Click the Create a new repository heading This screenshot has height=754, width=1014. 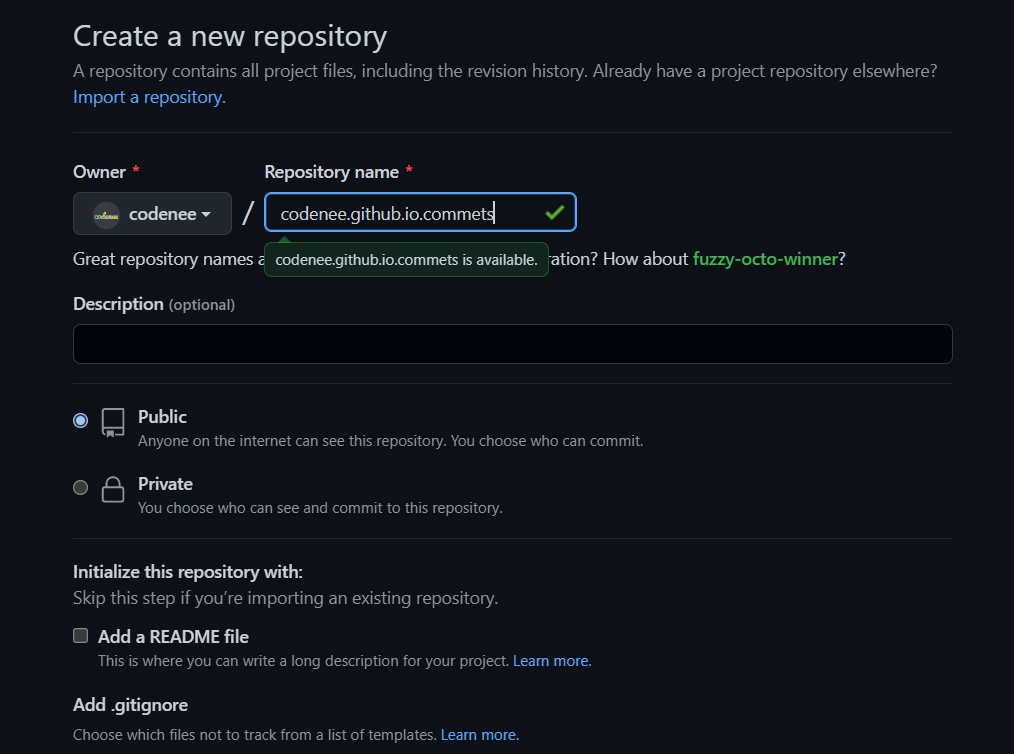[230, 36]
